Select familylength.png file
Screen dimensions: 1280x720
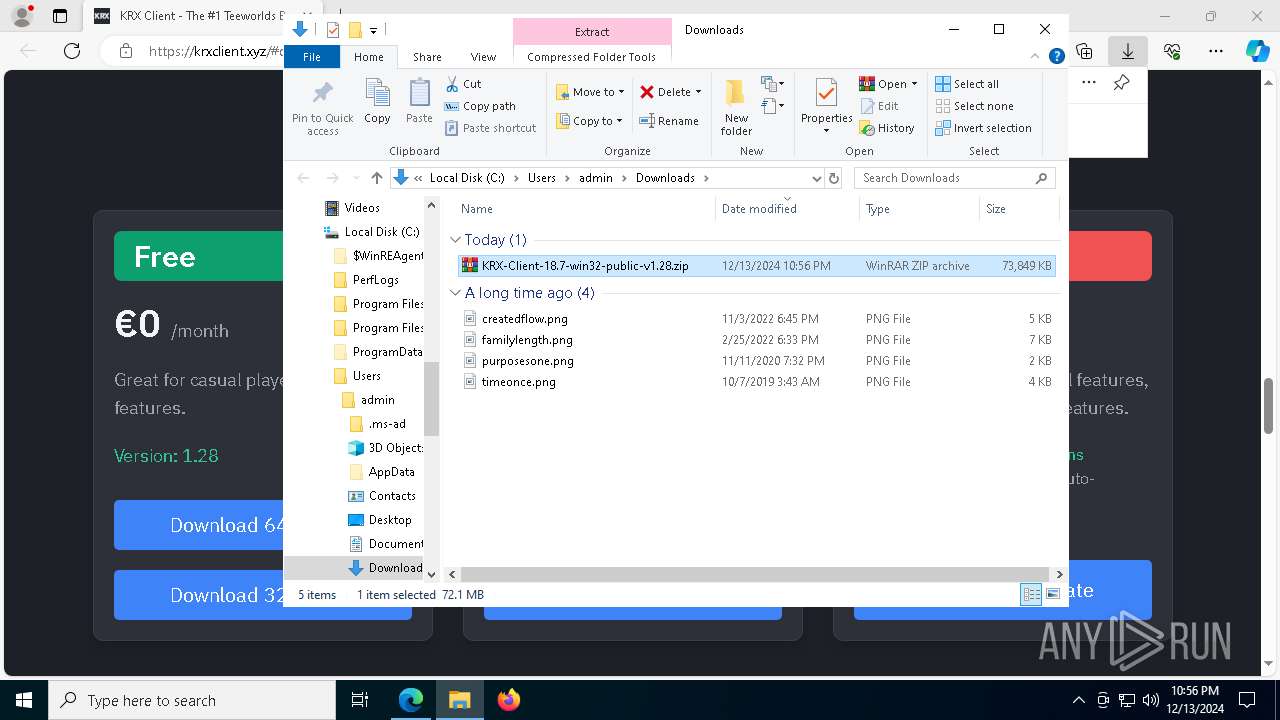coord(756,340)
